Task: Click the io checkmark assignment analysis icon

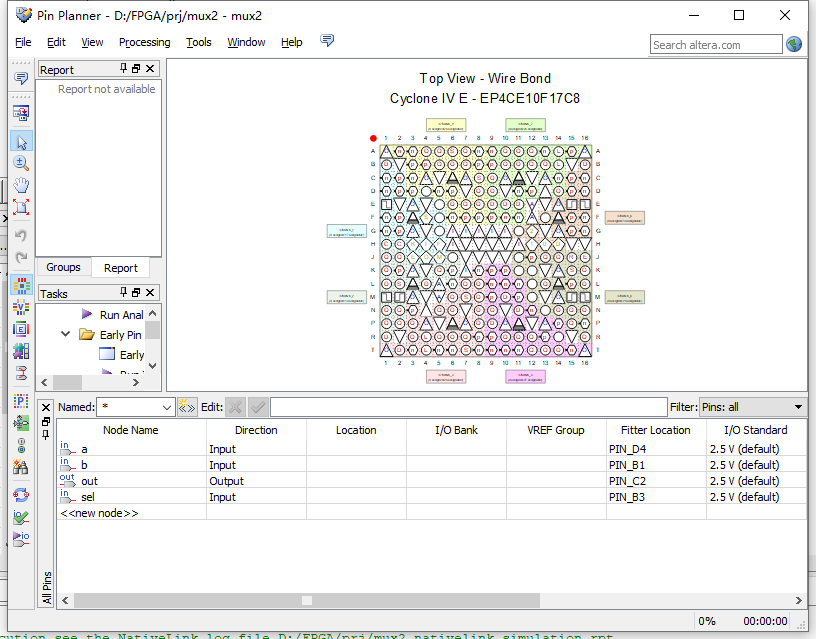Action: (21, 517)
